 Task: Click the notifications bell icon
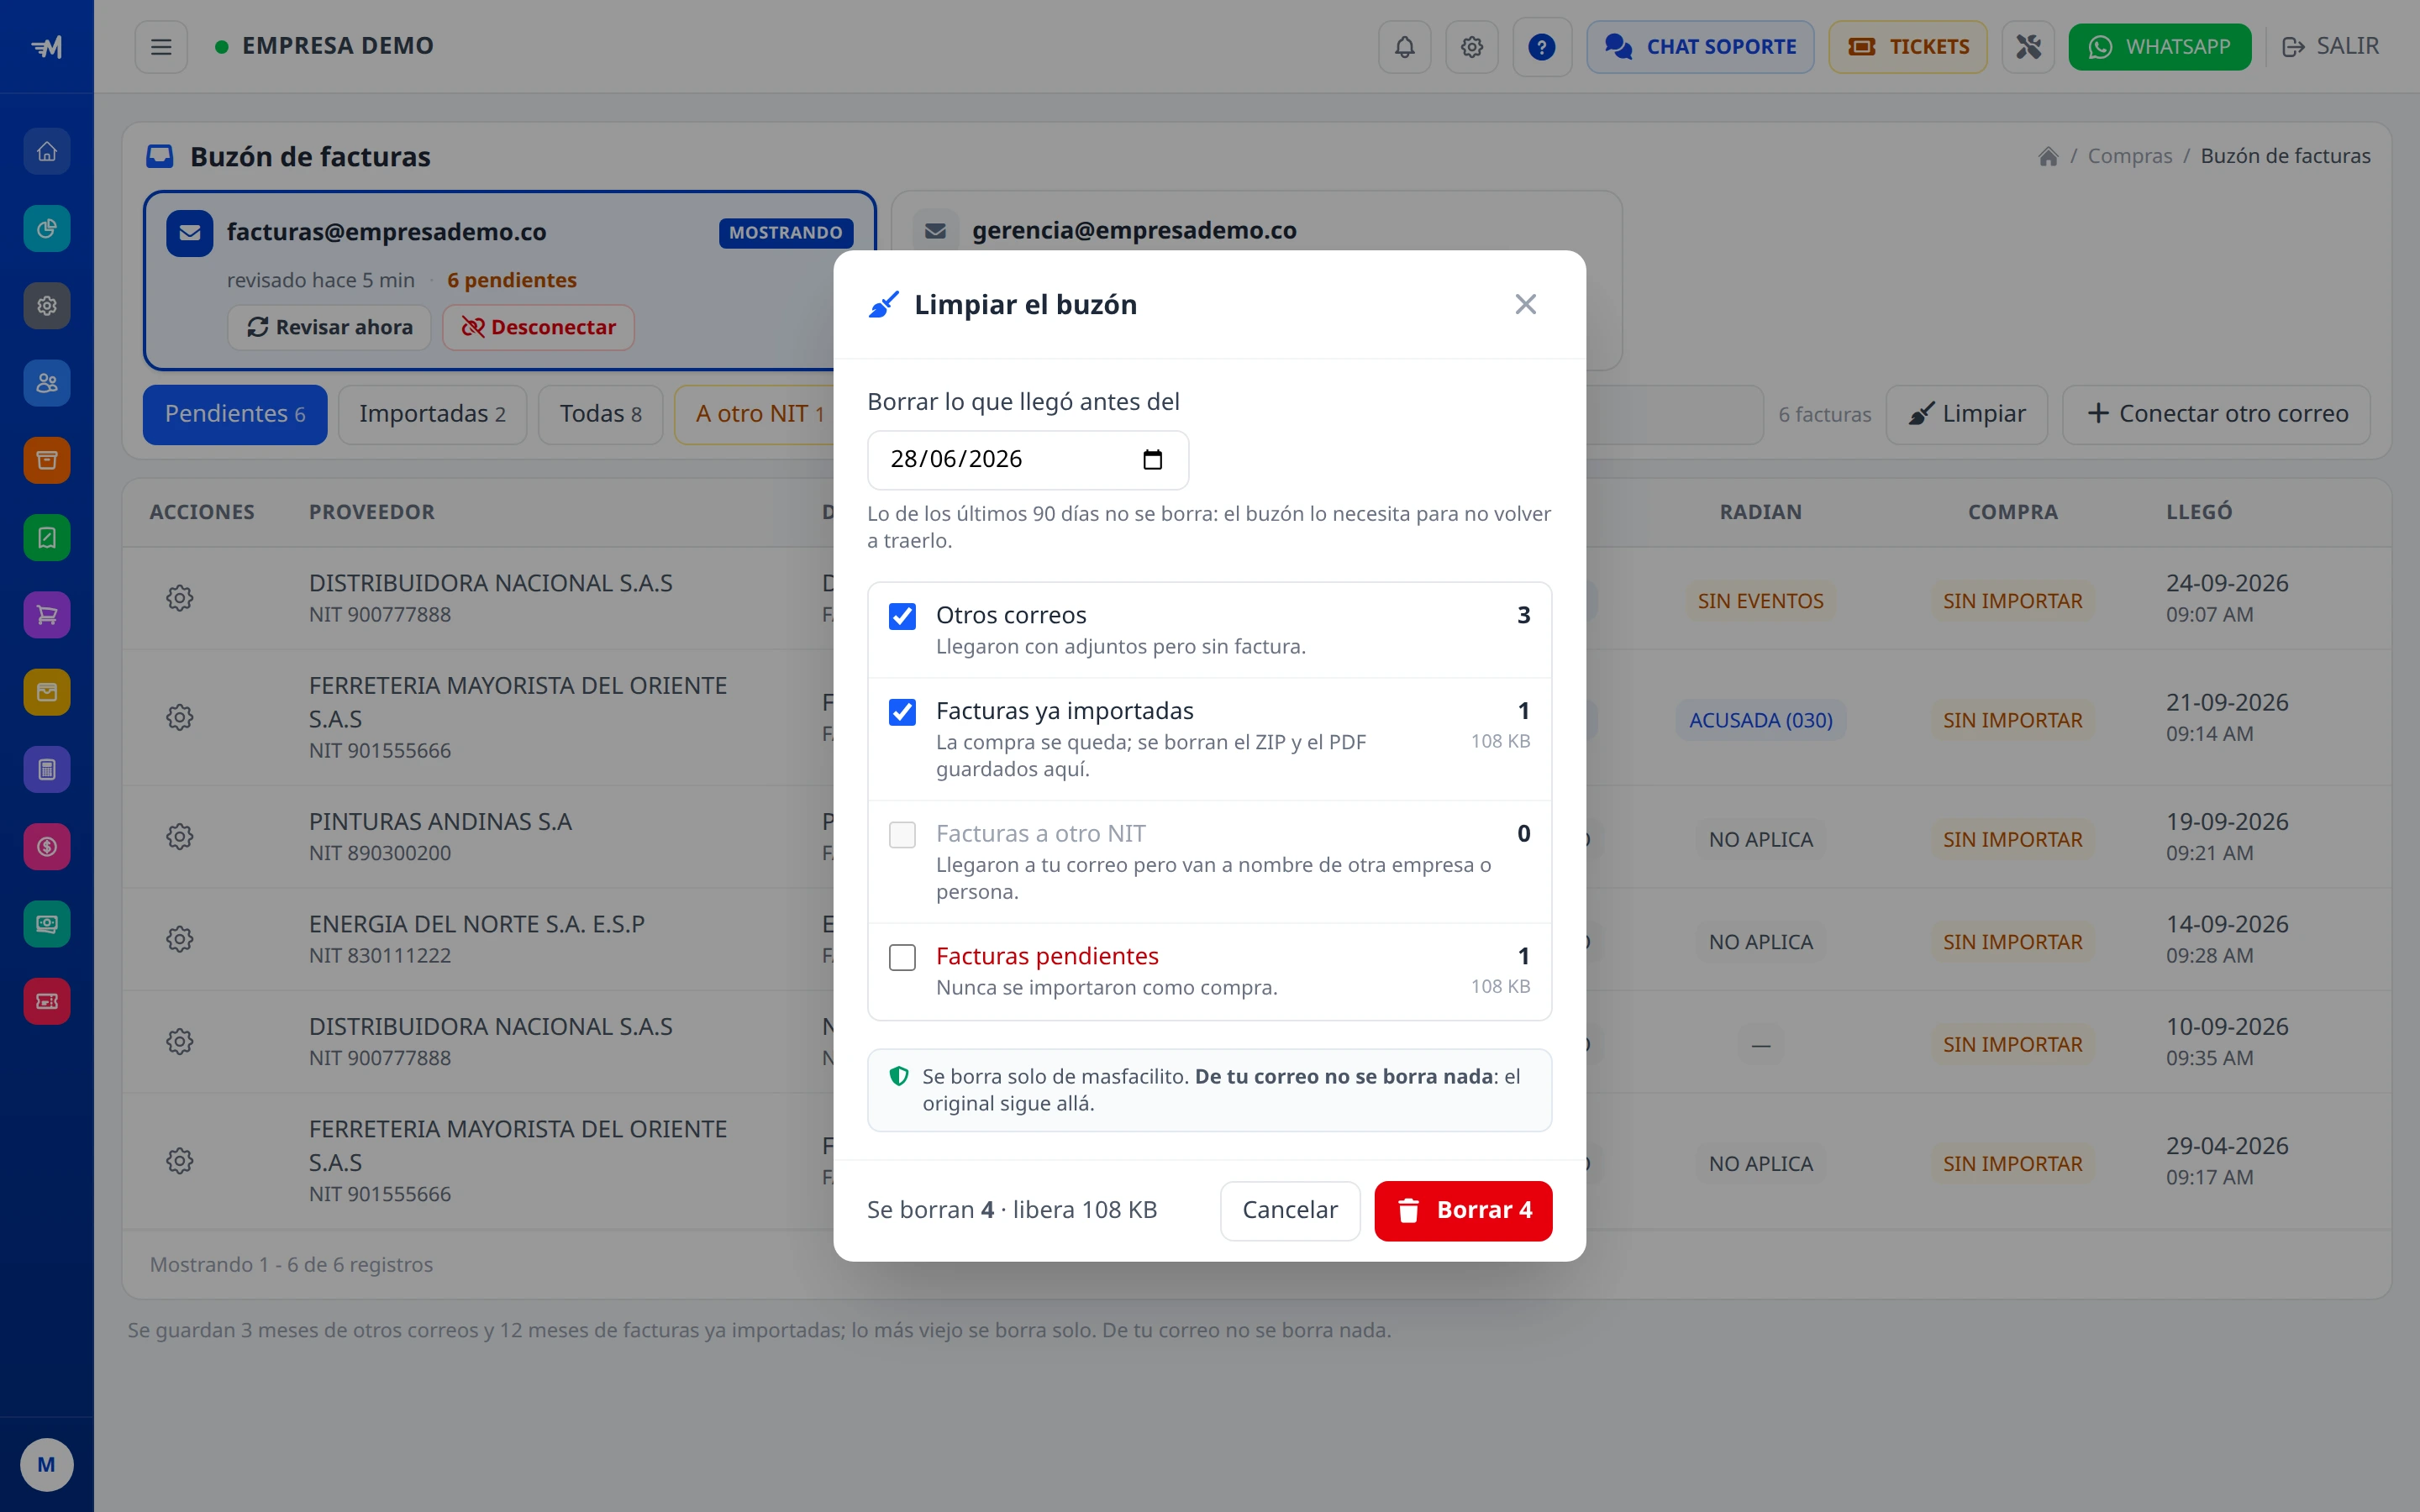point(1405,47)
